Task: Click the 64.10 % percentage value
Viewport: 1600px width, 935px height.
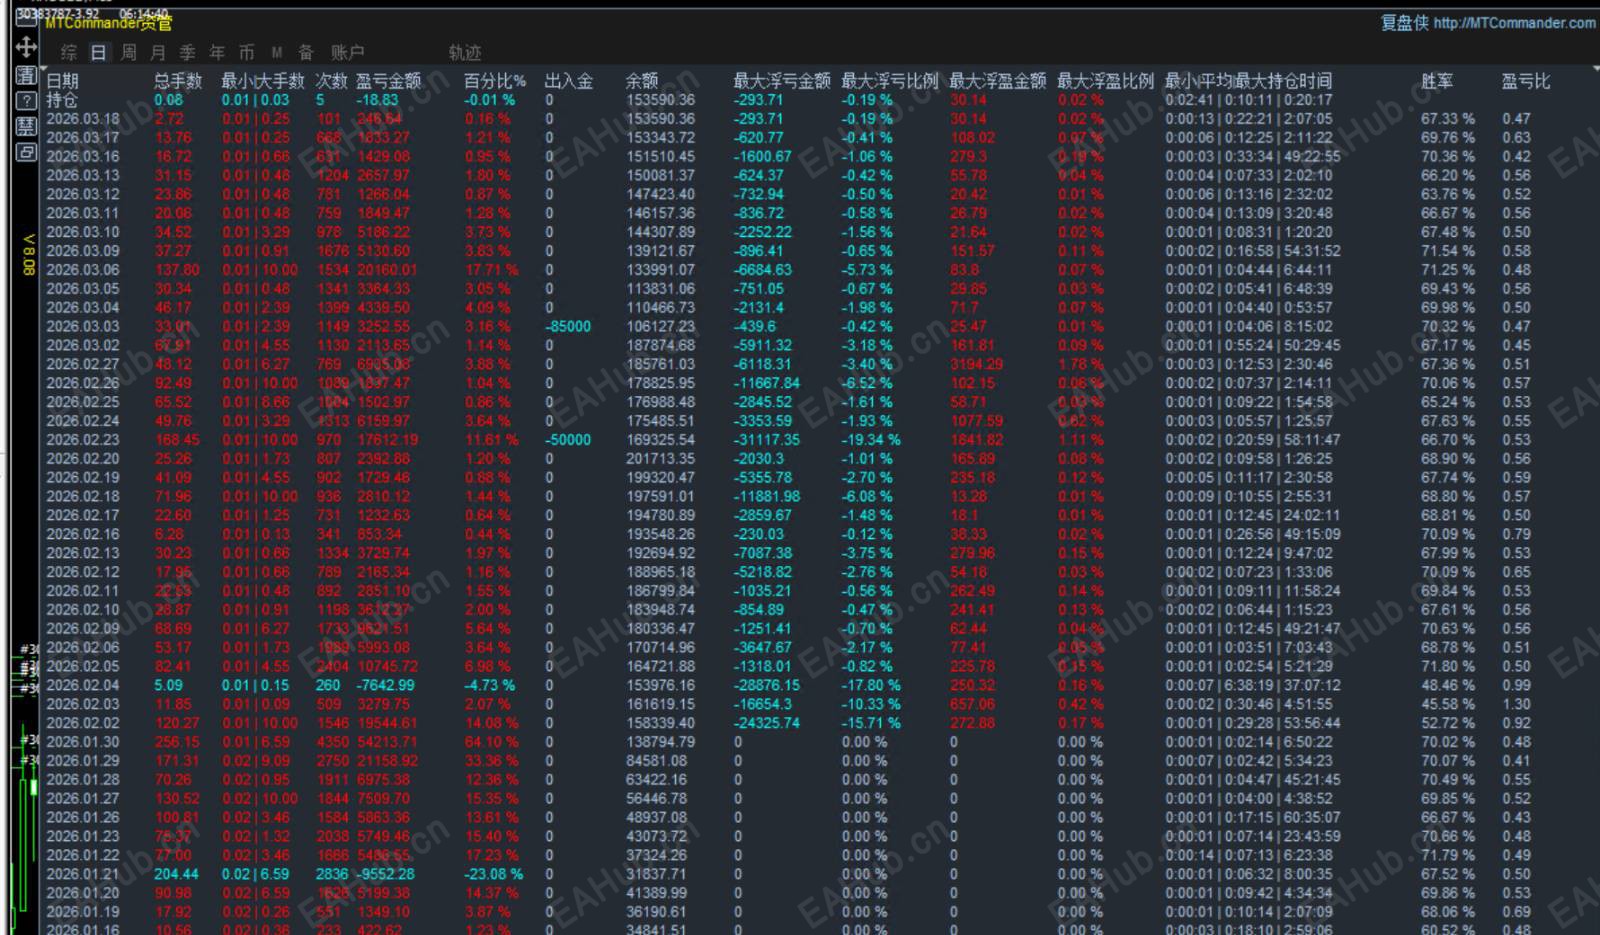Action: pos(491,743)
